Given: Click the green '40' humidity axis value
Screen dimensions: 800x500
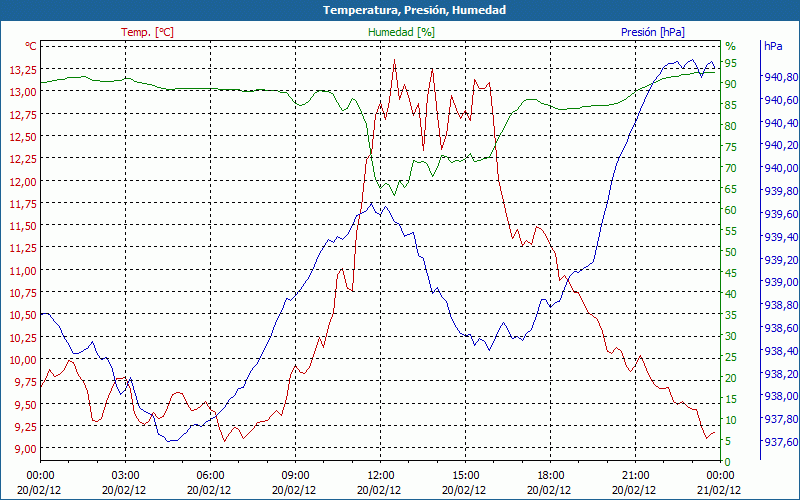Looking at the screenshot, I should 731,294.
